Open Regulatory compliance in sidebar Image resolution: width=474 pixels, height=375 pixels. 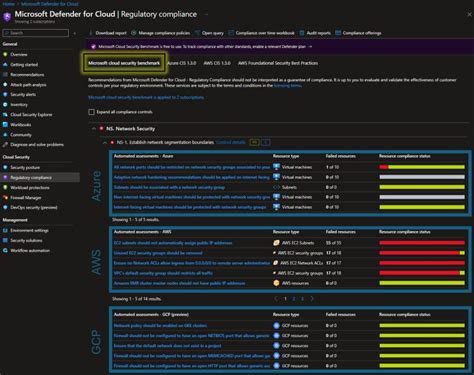click(x=40, y=177)
